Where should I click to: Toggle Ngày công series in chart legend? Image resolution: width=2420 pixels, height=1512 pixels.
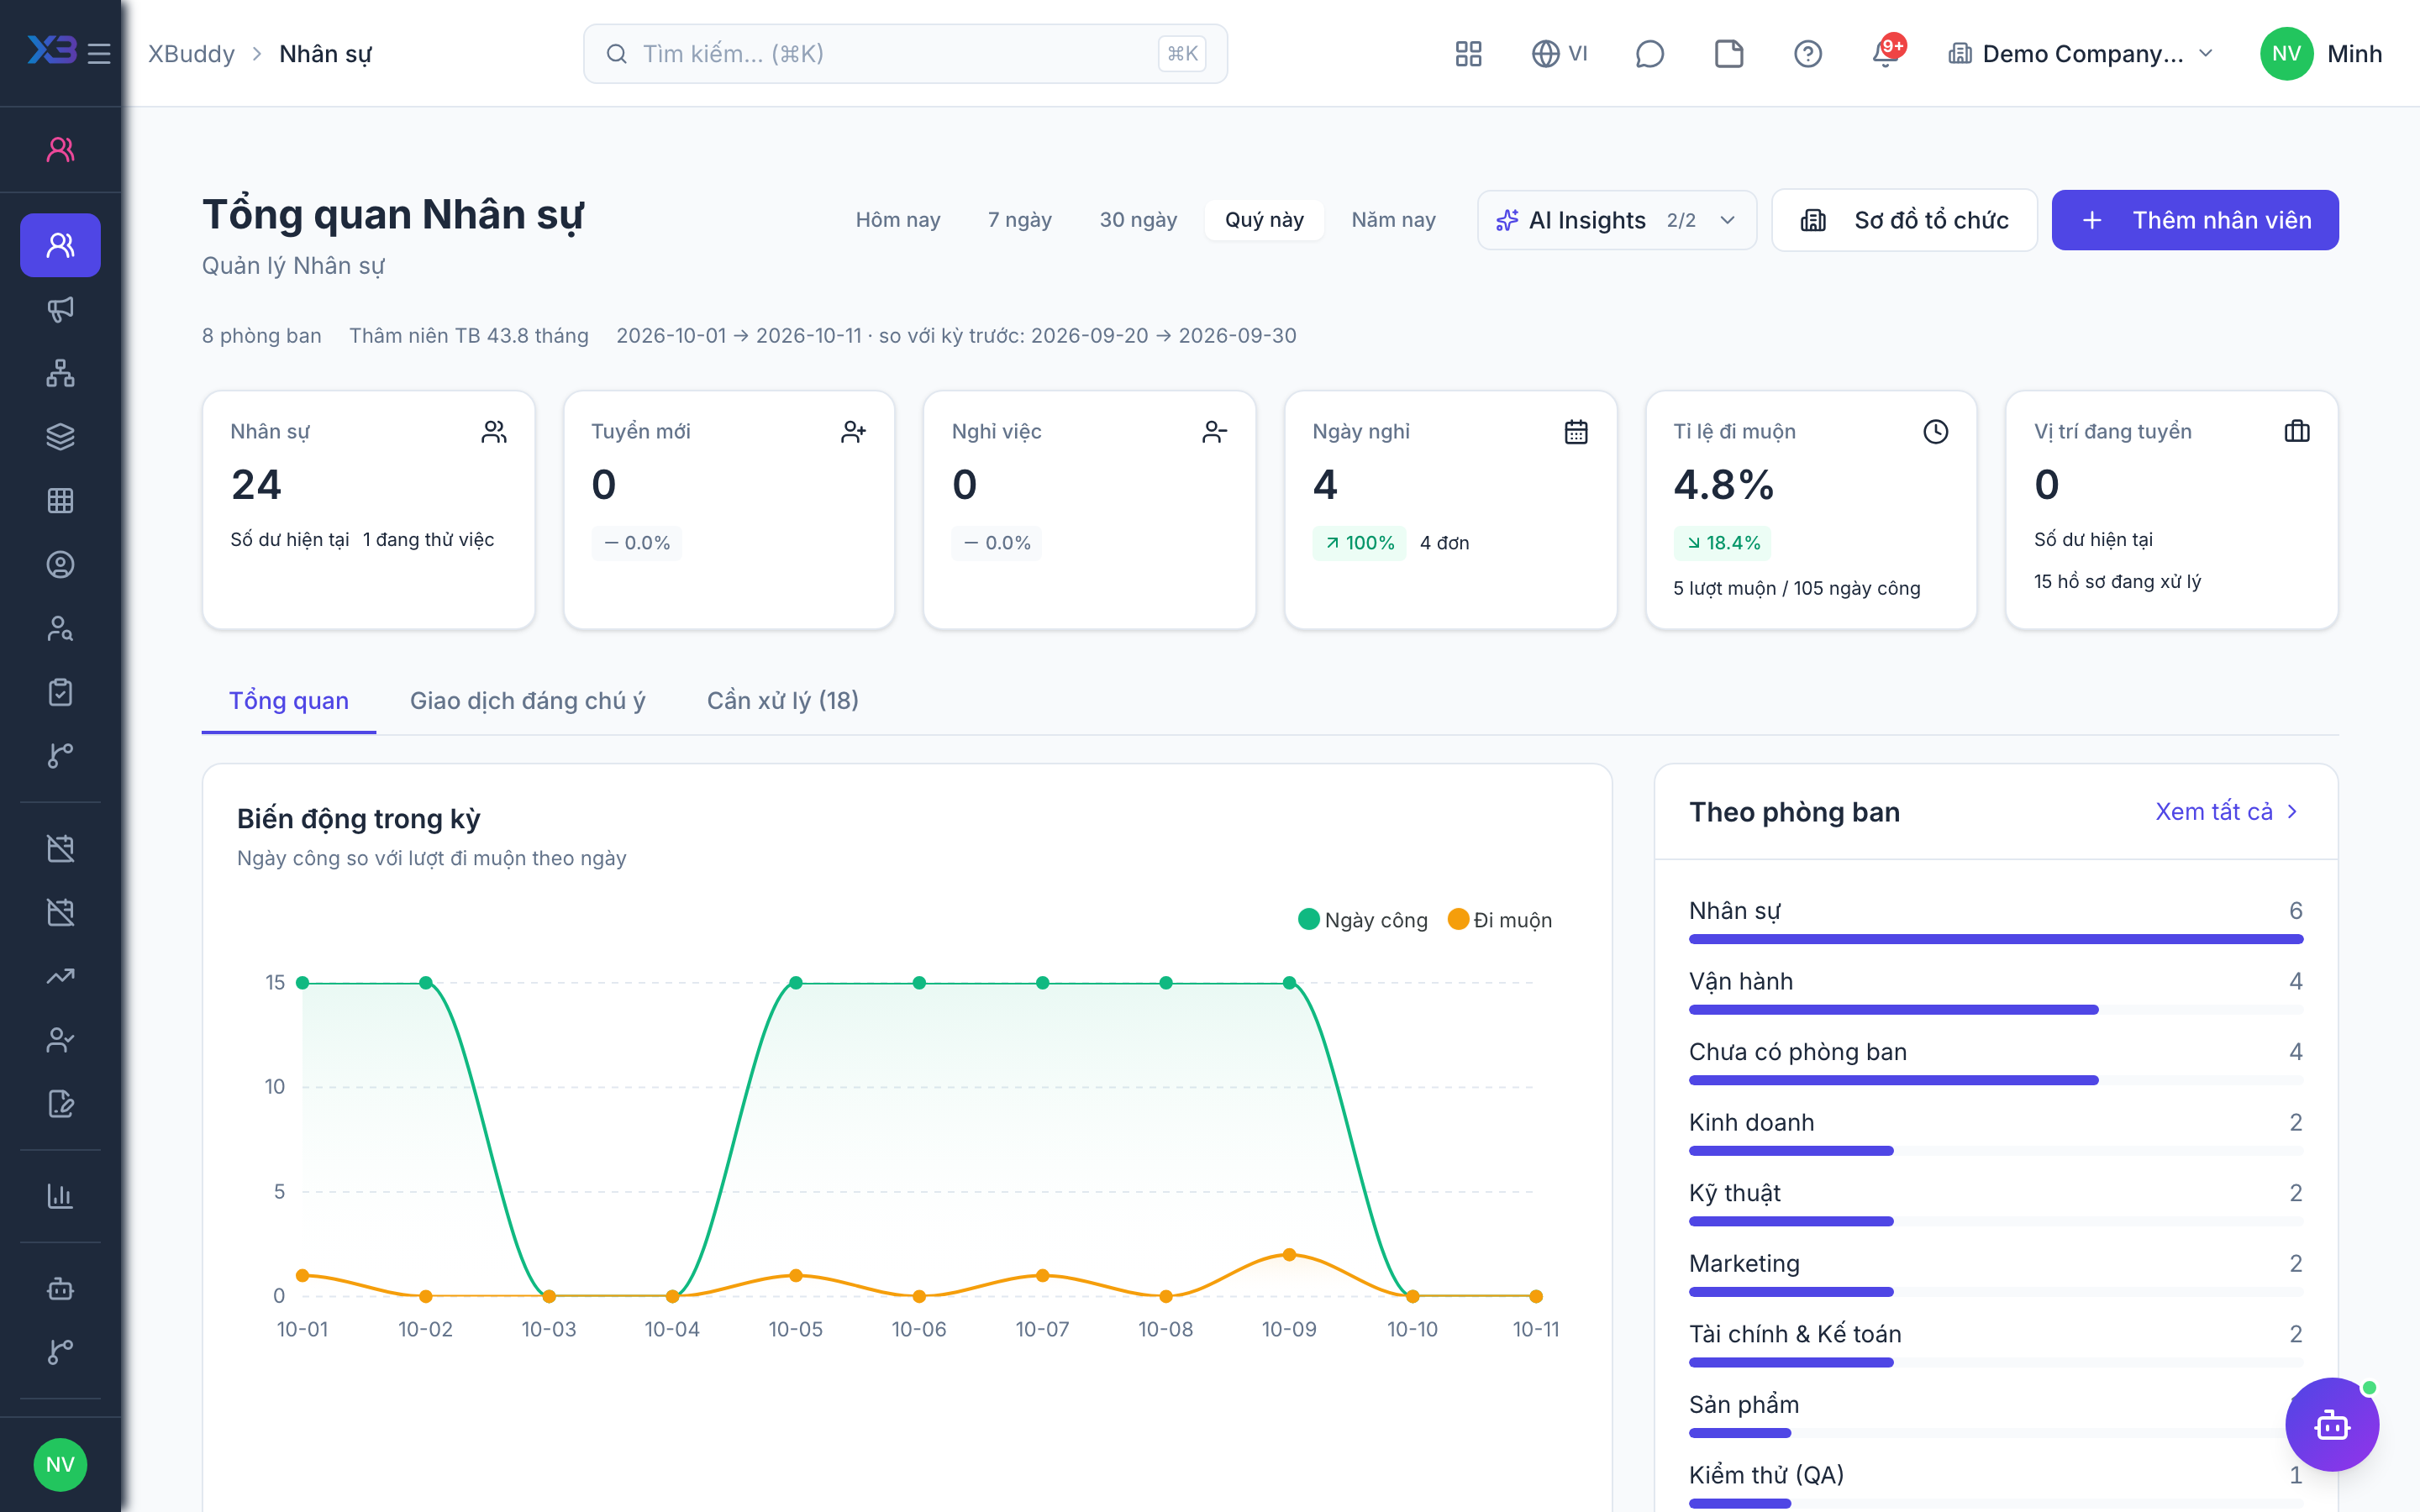(x=1362, y=920)
